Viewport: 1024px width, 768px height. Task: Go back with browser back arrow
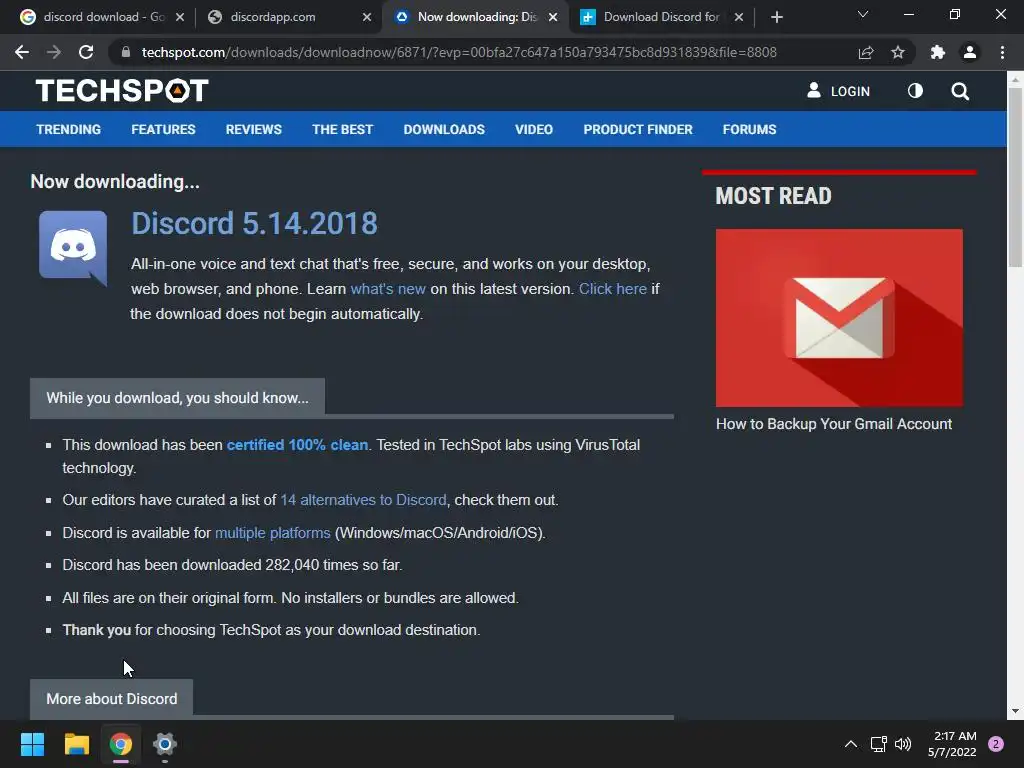pos(22,52)
